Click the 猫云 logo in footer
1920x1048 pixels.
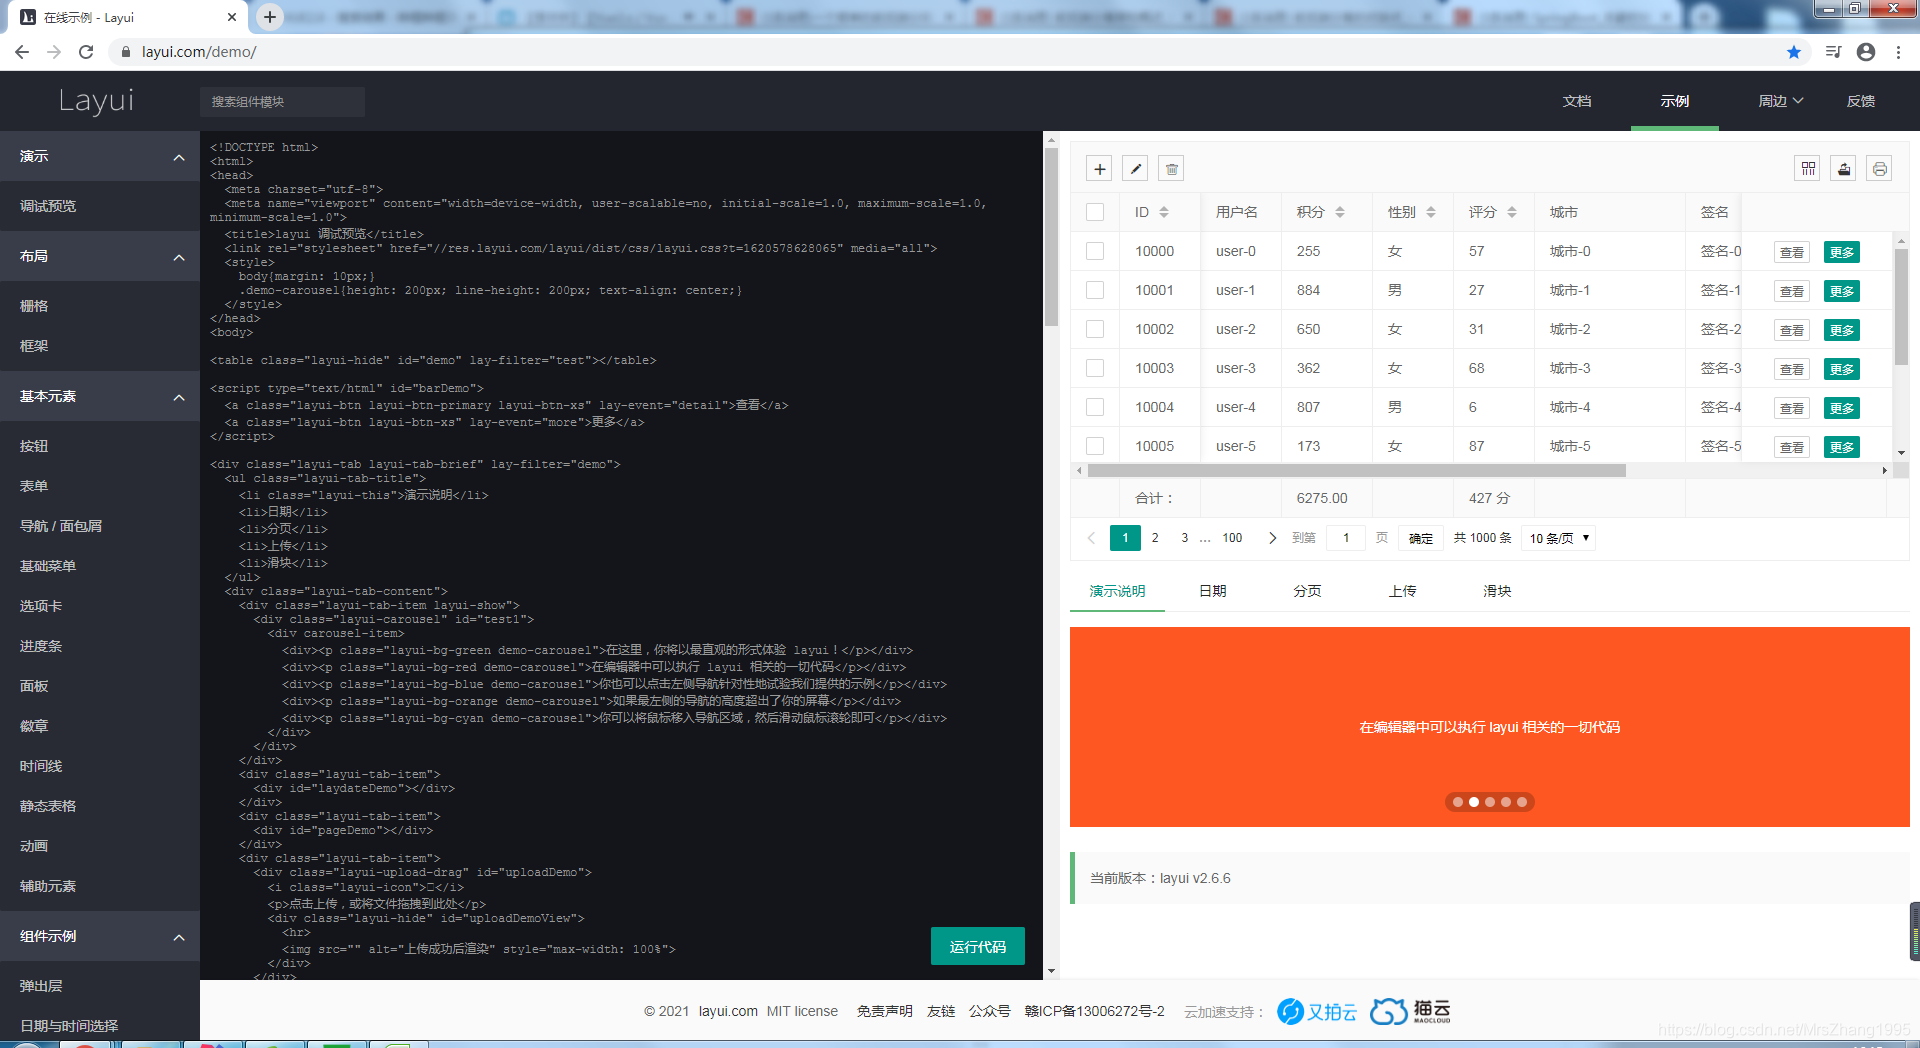click(1410, 1012)
